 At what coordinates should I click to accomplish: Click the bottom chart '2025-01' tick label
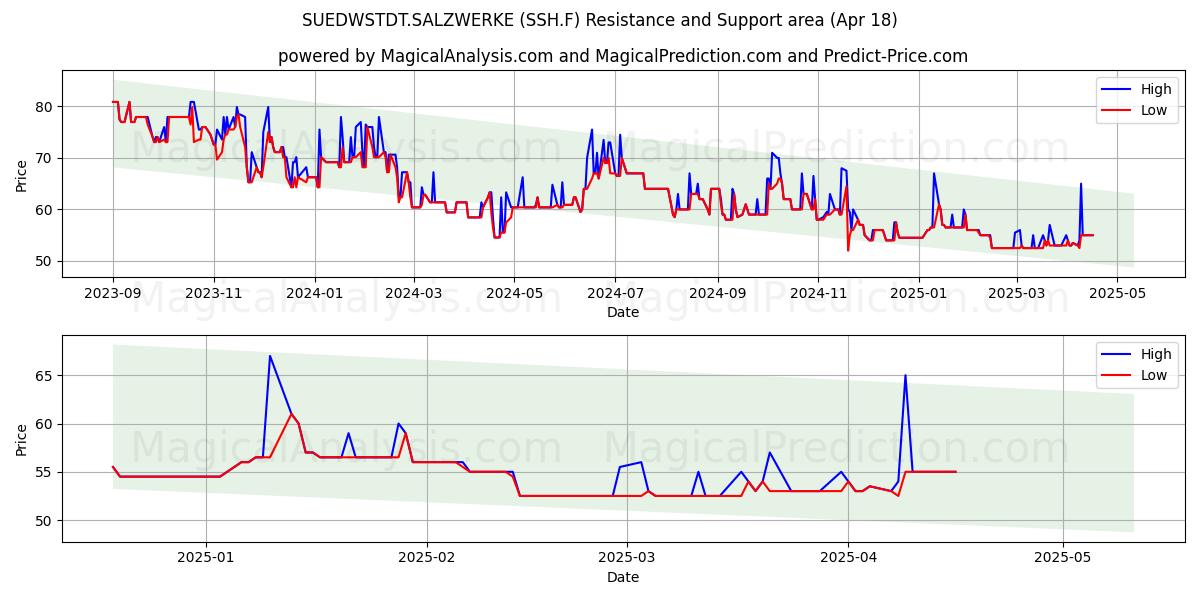[x=206, y=558]
